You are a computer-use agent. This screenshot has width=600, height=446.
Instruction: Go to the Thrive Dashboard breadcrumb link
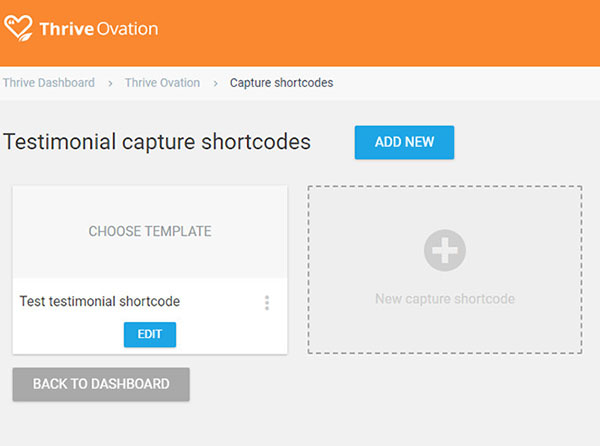(48, 83)
